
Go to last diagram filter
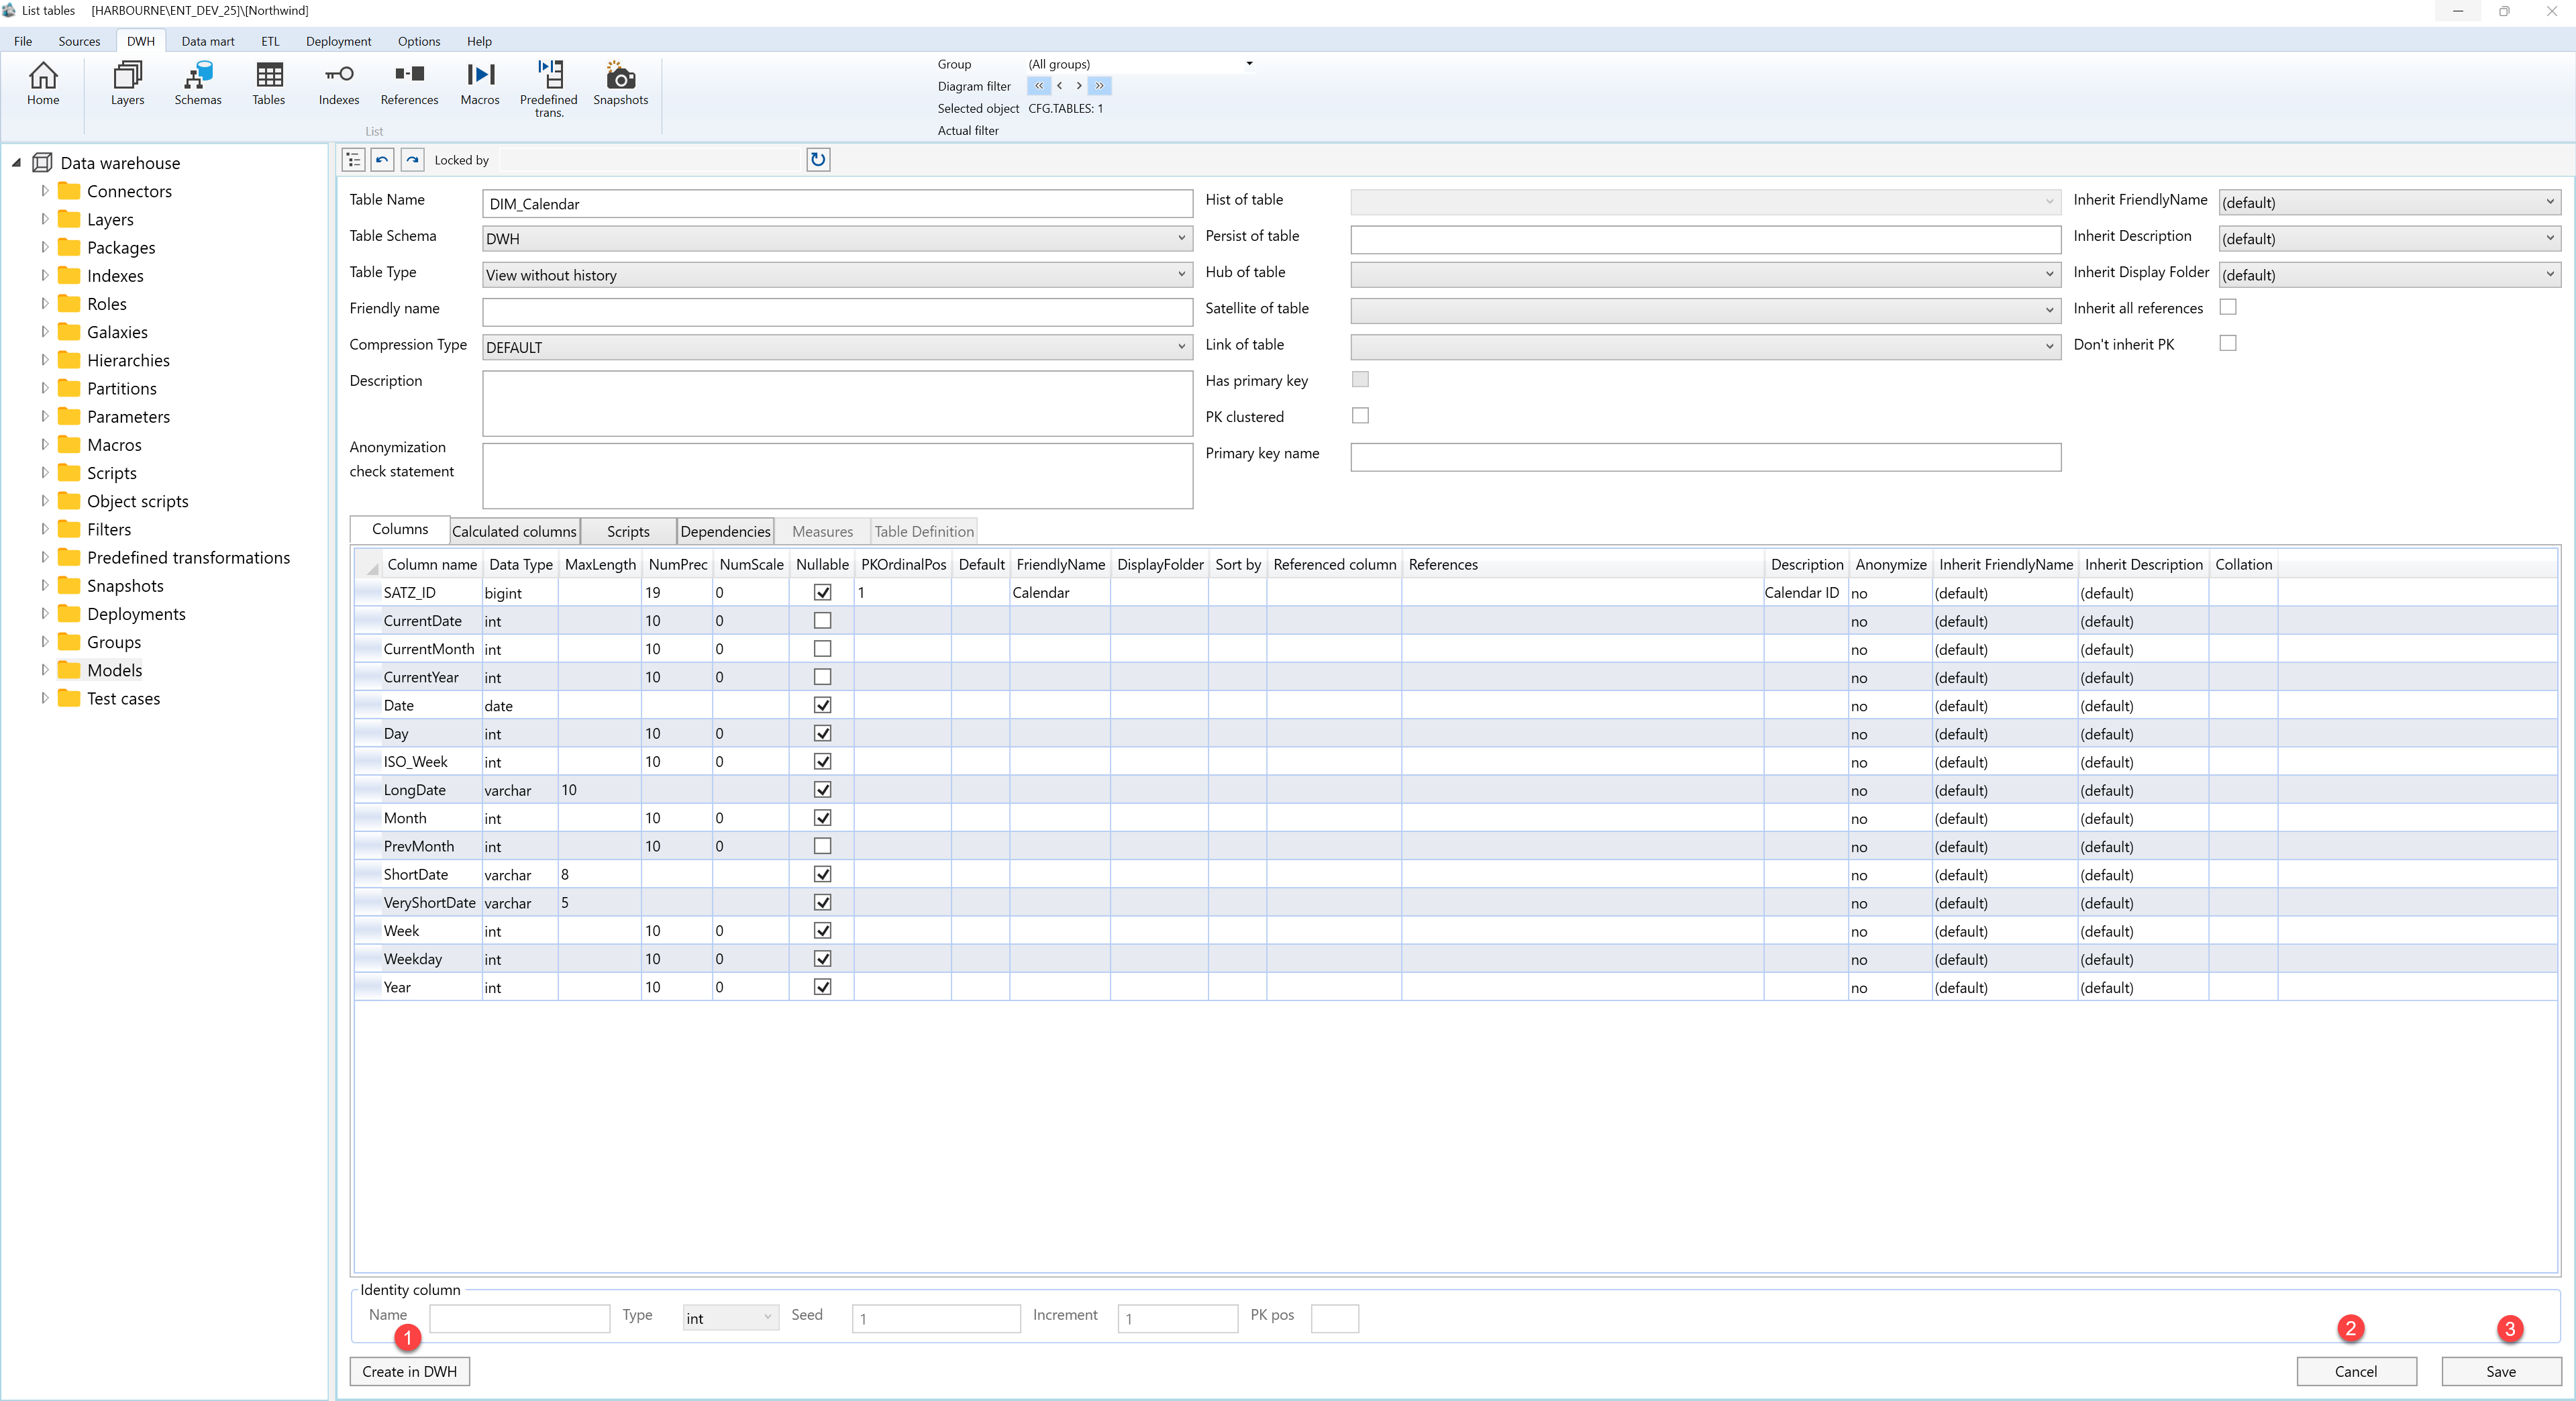1099,86
